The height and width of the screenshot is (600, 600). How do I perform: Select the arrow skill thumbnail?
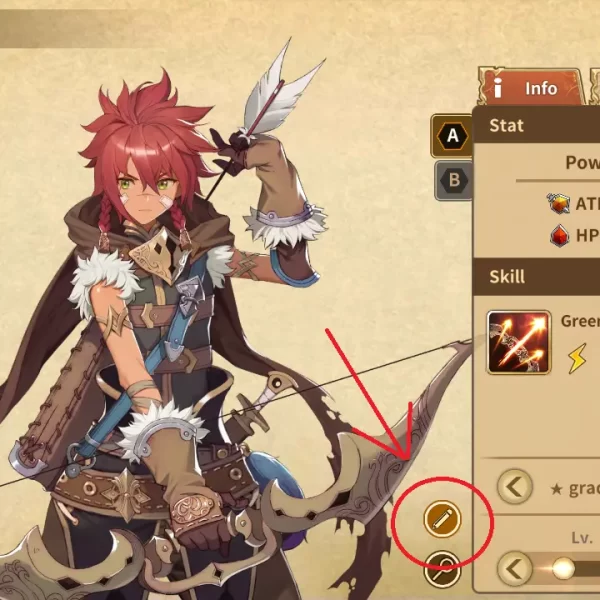[519, 342]
